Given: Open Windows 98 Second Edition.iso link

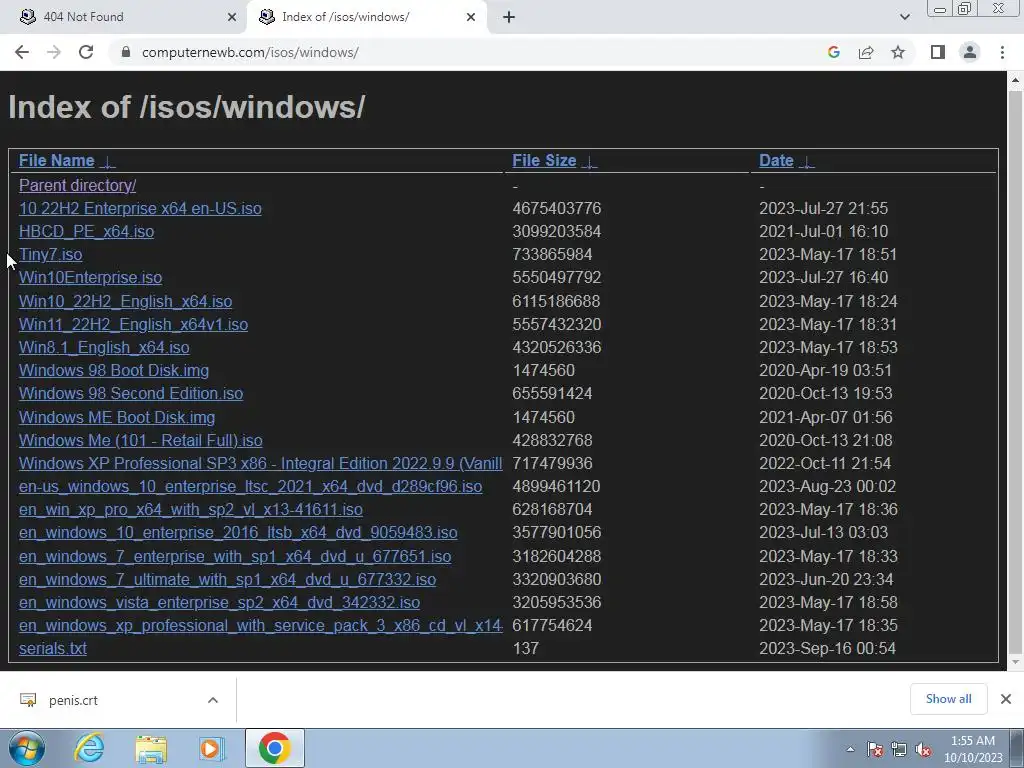Looking at the screenshot, I should click(x=131, y=393).
